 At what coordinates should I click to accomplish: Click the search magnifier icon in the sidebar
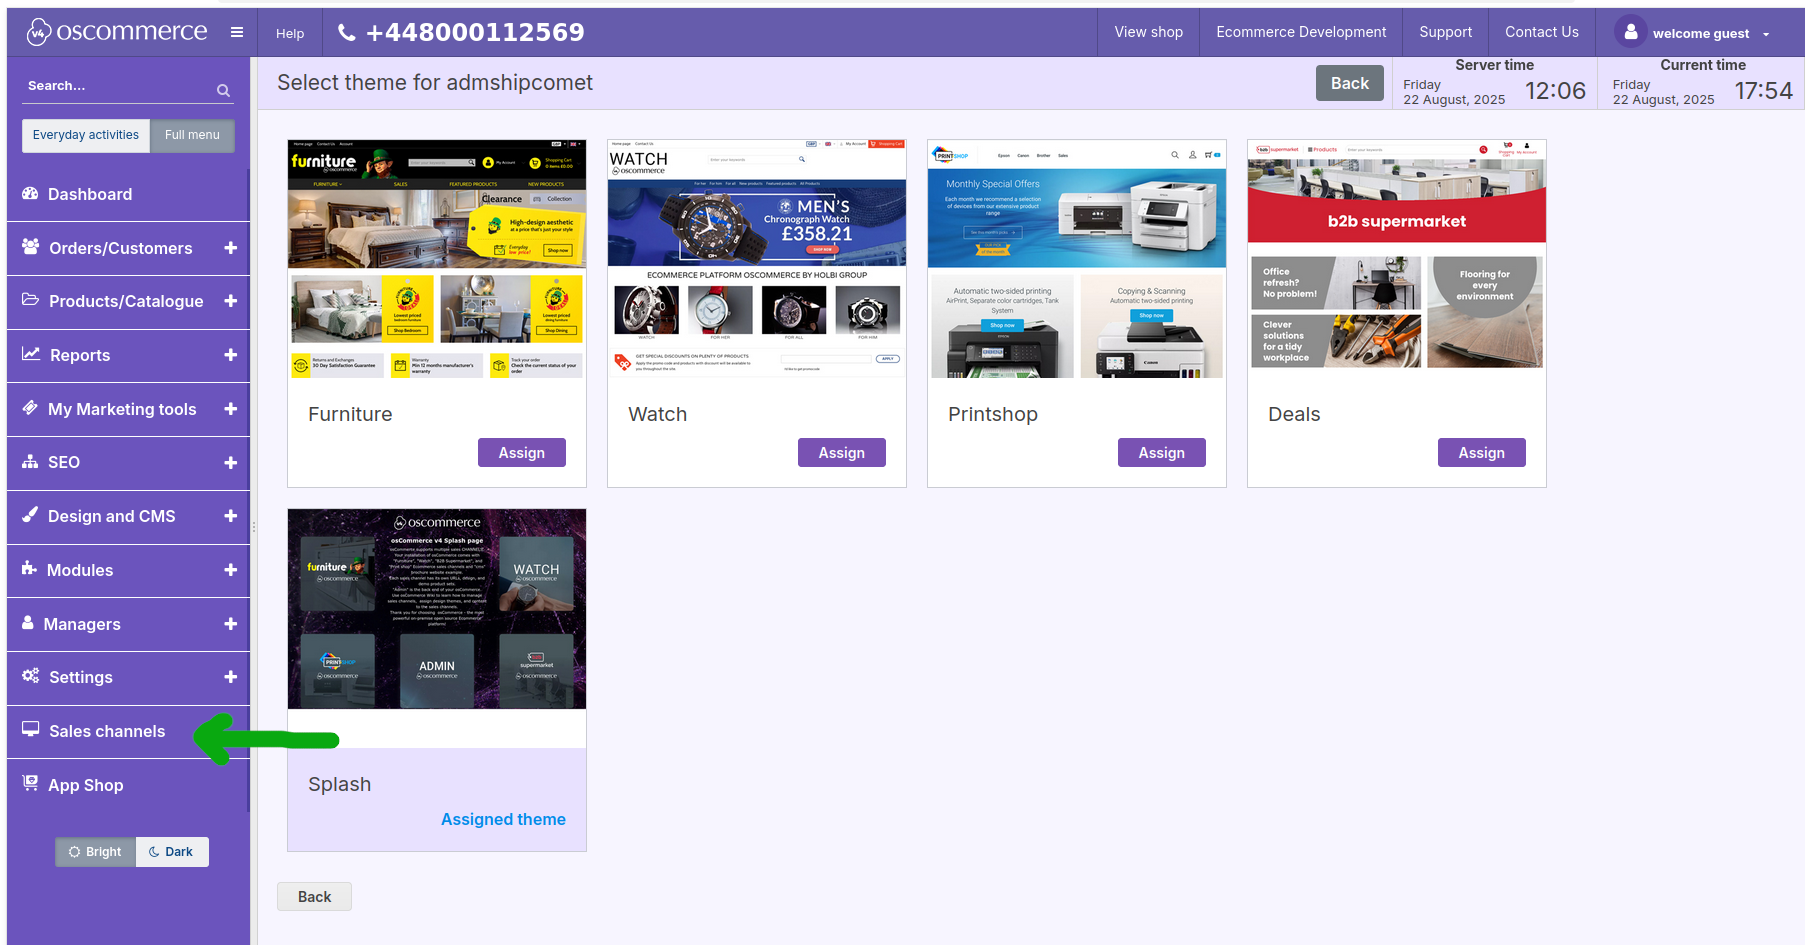click(x=223, y=91)
